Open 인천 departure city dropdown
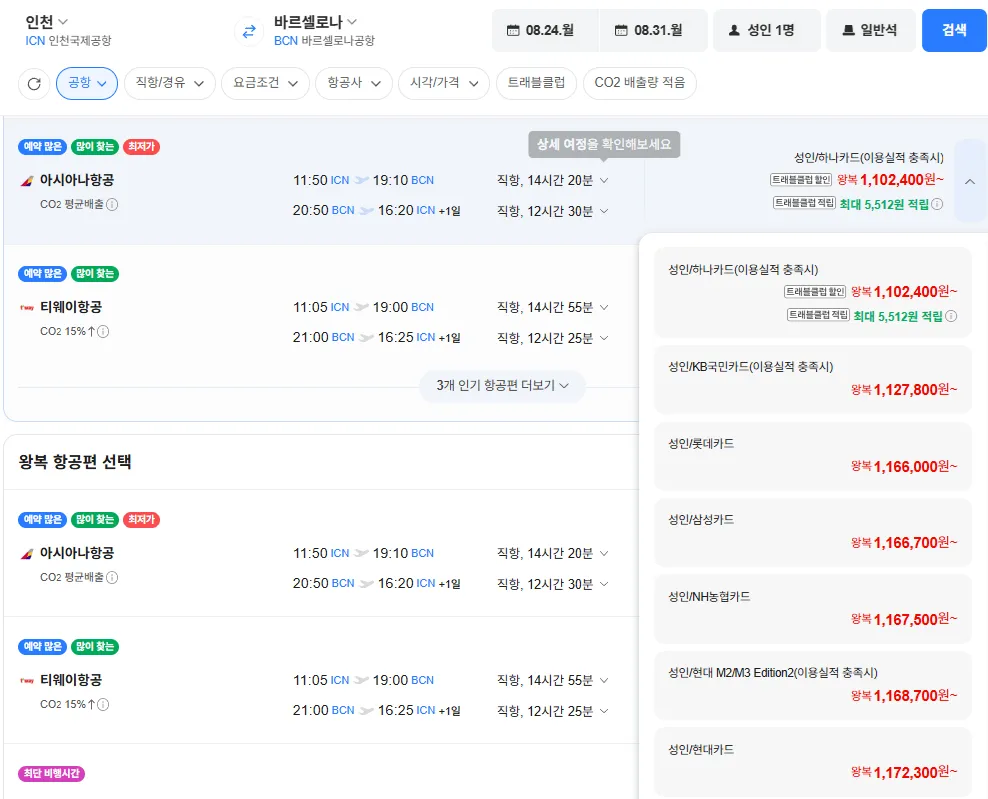The image size is (988, 799). click(x=46, y=22)
